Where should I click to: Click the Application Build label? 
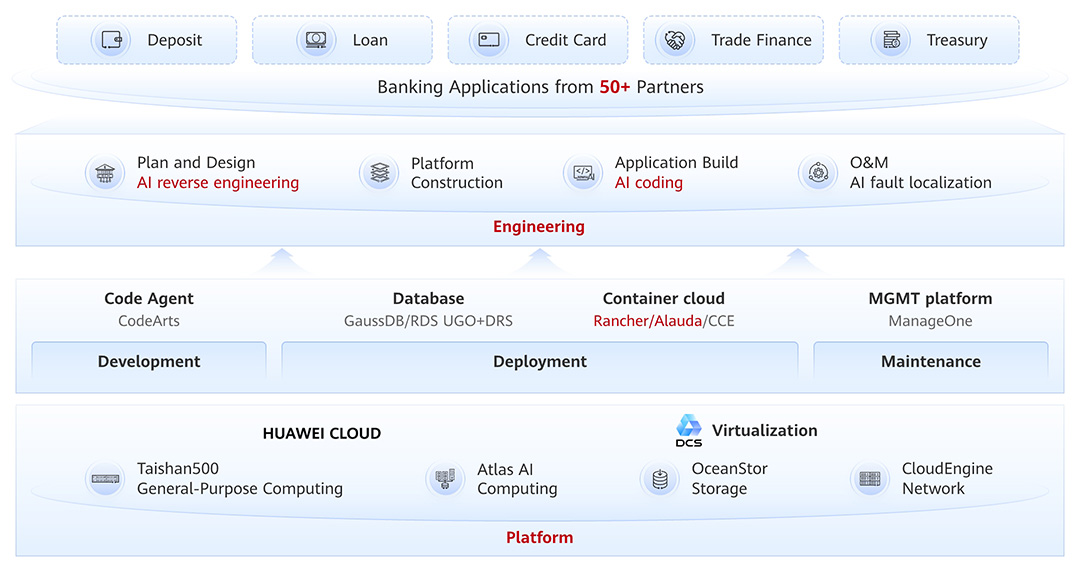(x=676, y=163)
